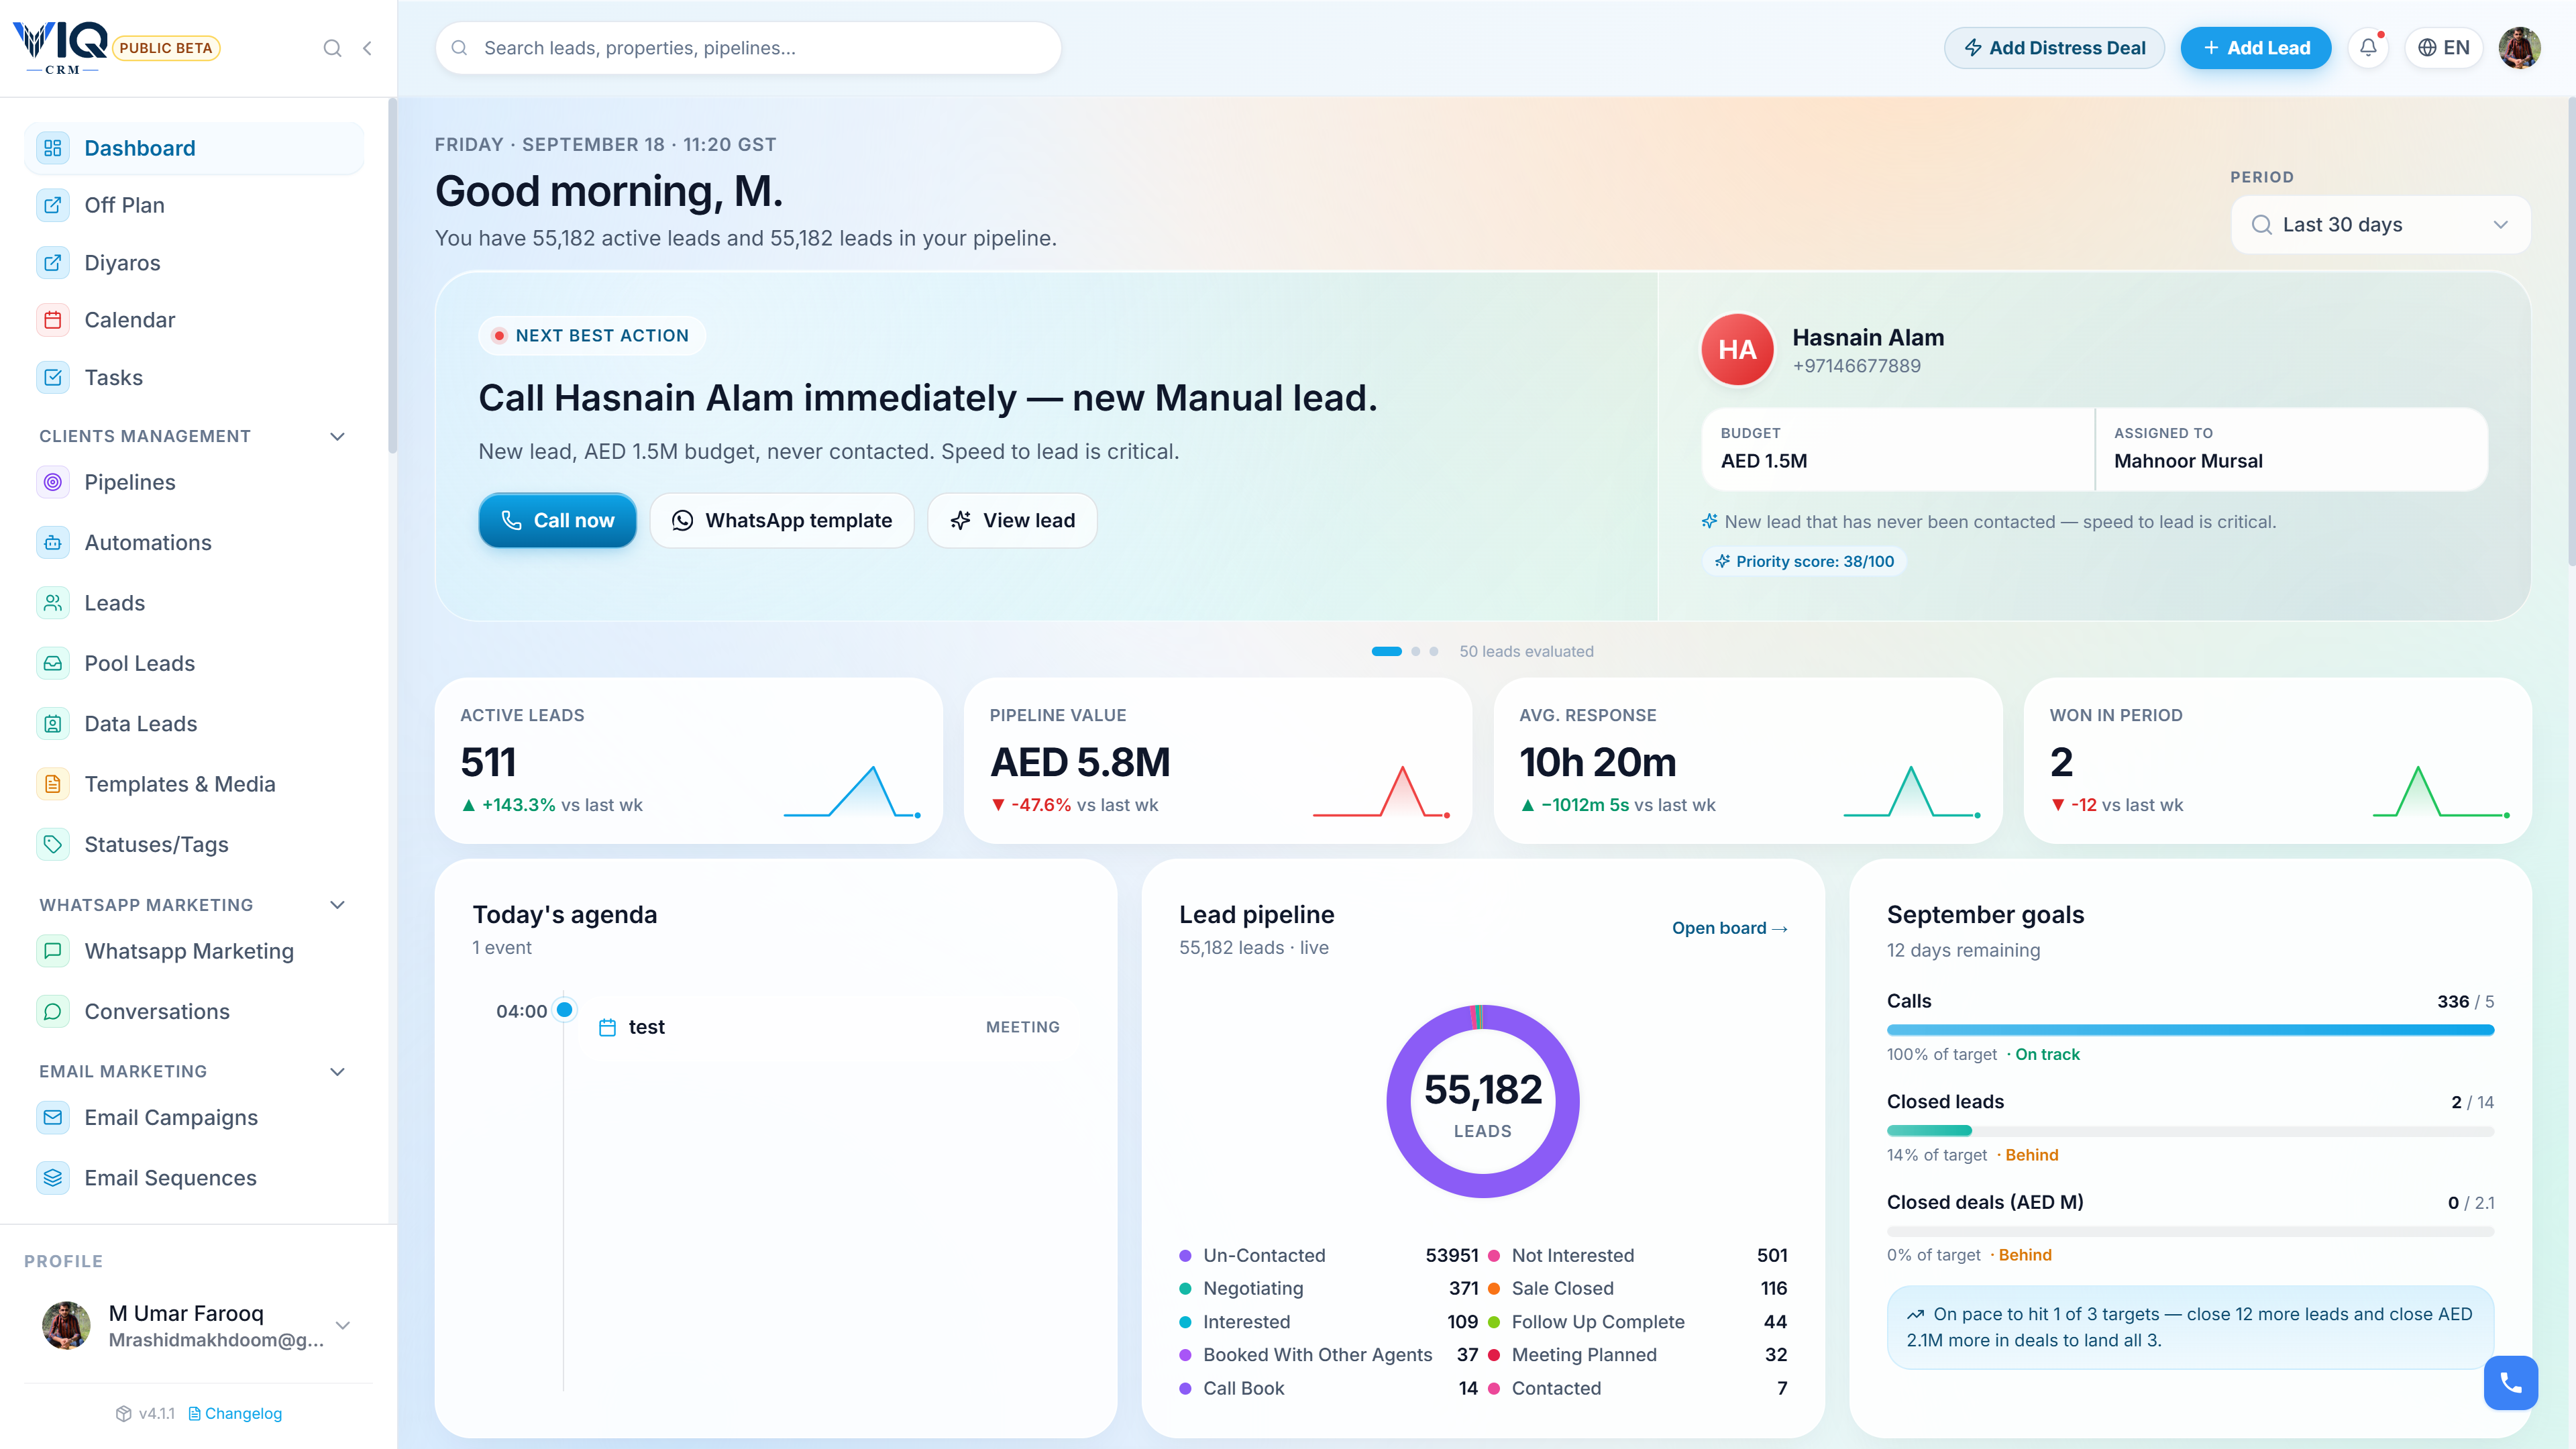The image size is (2576, 1449).
Task: Click Add Distress Deal button
Action: point(2054,47)
